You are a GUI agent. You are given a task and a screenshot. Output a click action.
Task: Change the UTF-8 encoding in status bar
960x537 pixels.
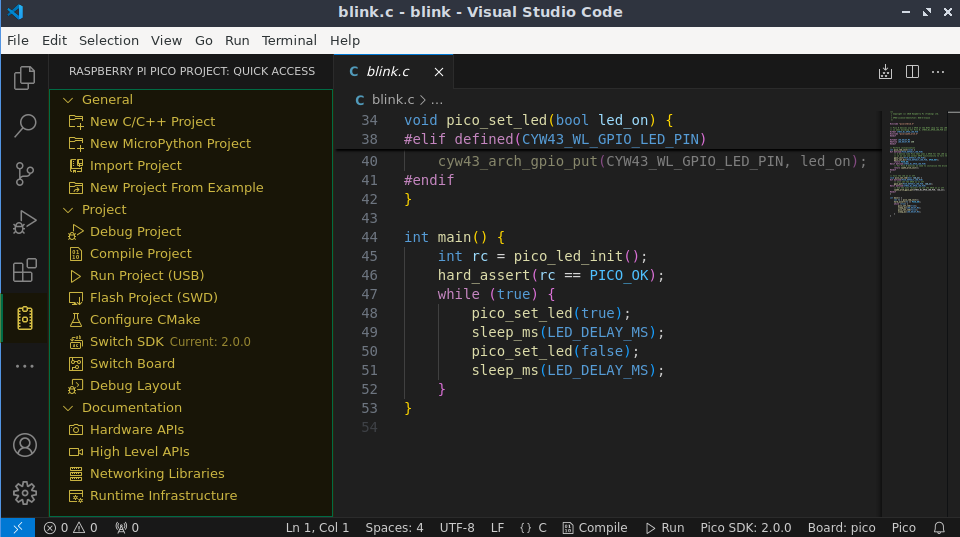coord(457,527)
